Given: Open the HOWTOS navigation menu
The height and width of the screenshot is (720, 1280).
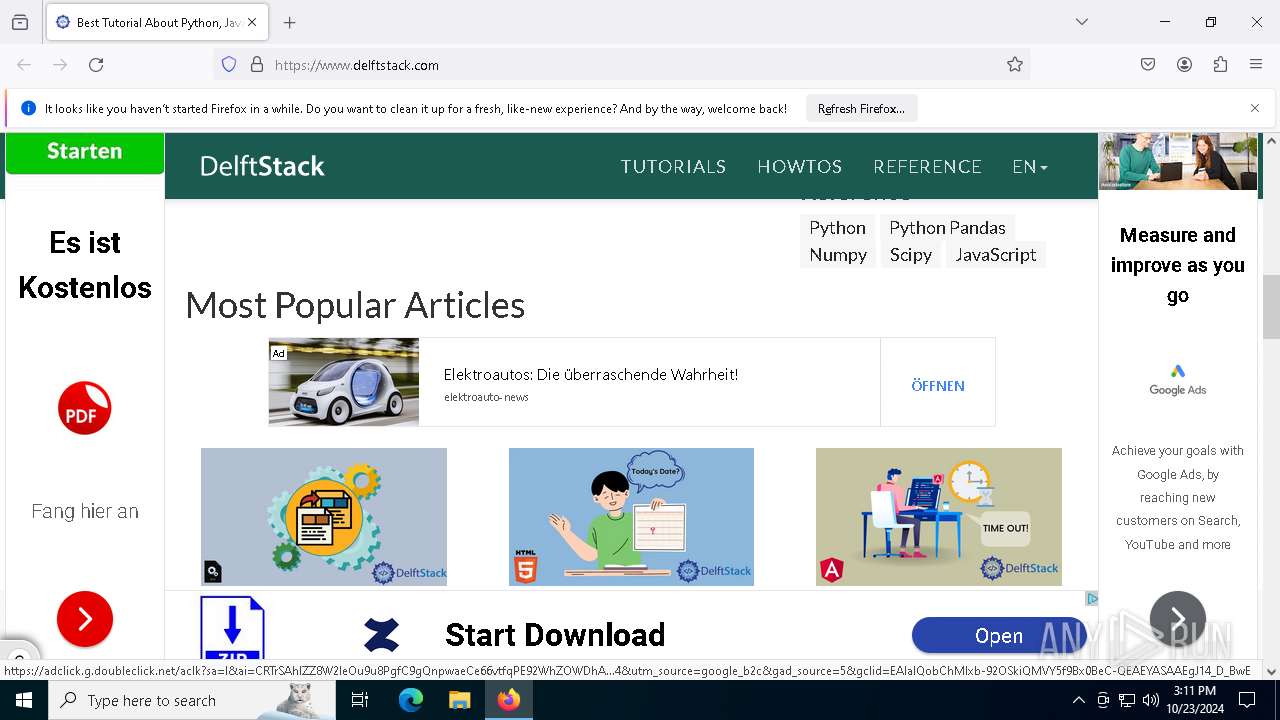Looking at the screenshot, I should (x=800, y=167).
